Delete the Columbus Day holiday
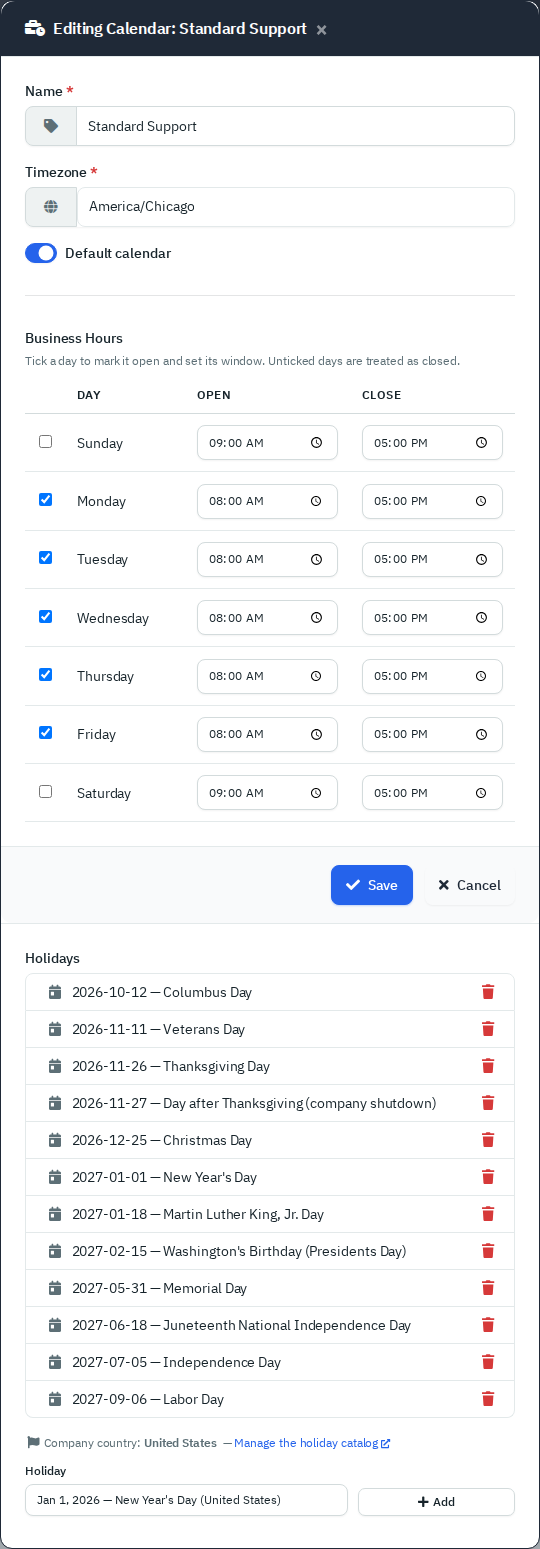Viewport: 540px width, 1549px height. click(x=488, y=992)
